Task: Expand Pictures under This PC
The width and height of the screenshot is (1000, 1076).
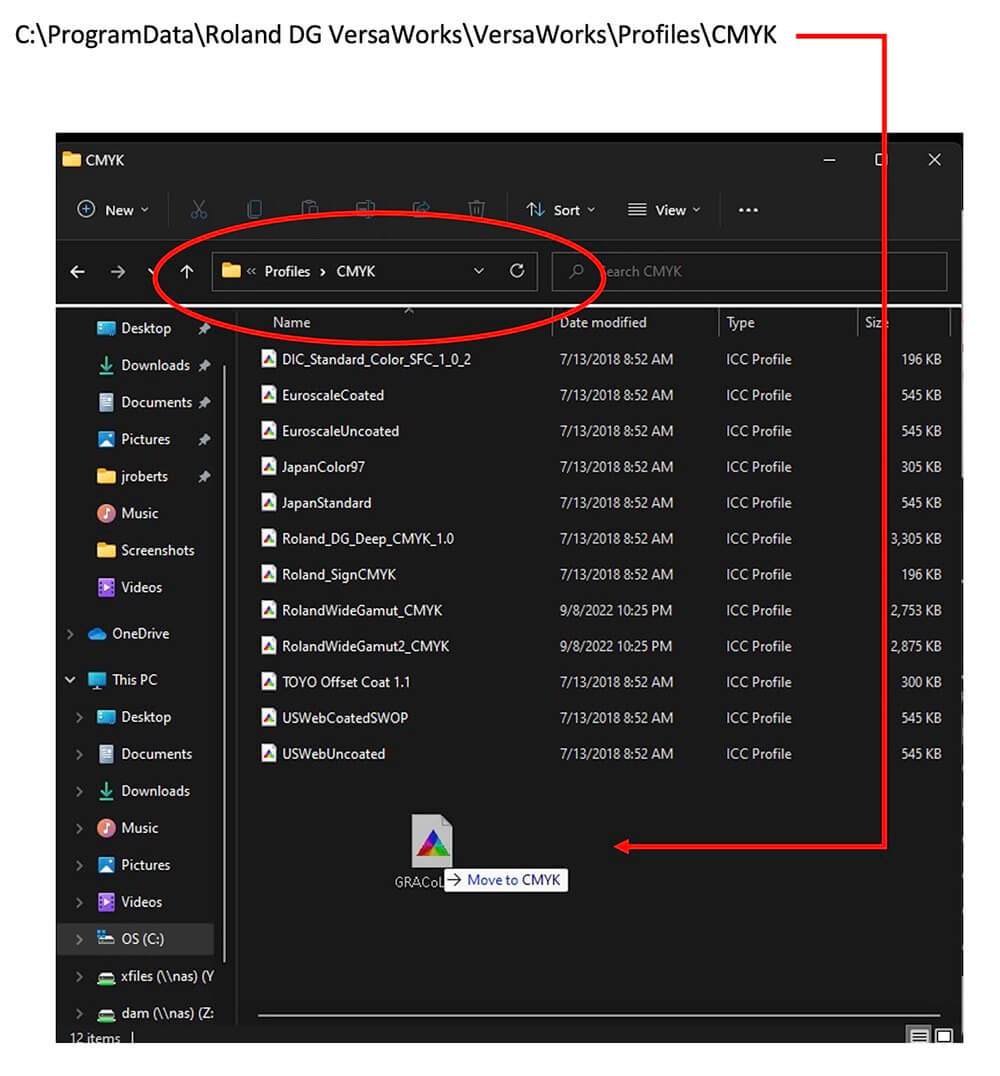Action: [80, 866]
